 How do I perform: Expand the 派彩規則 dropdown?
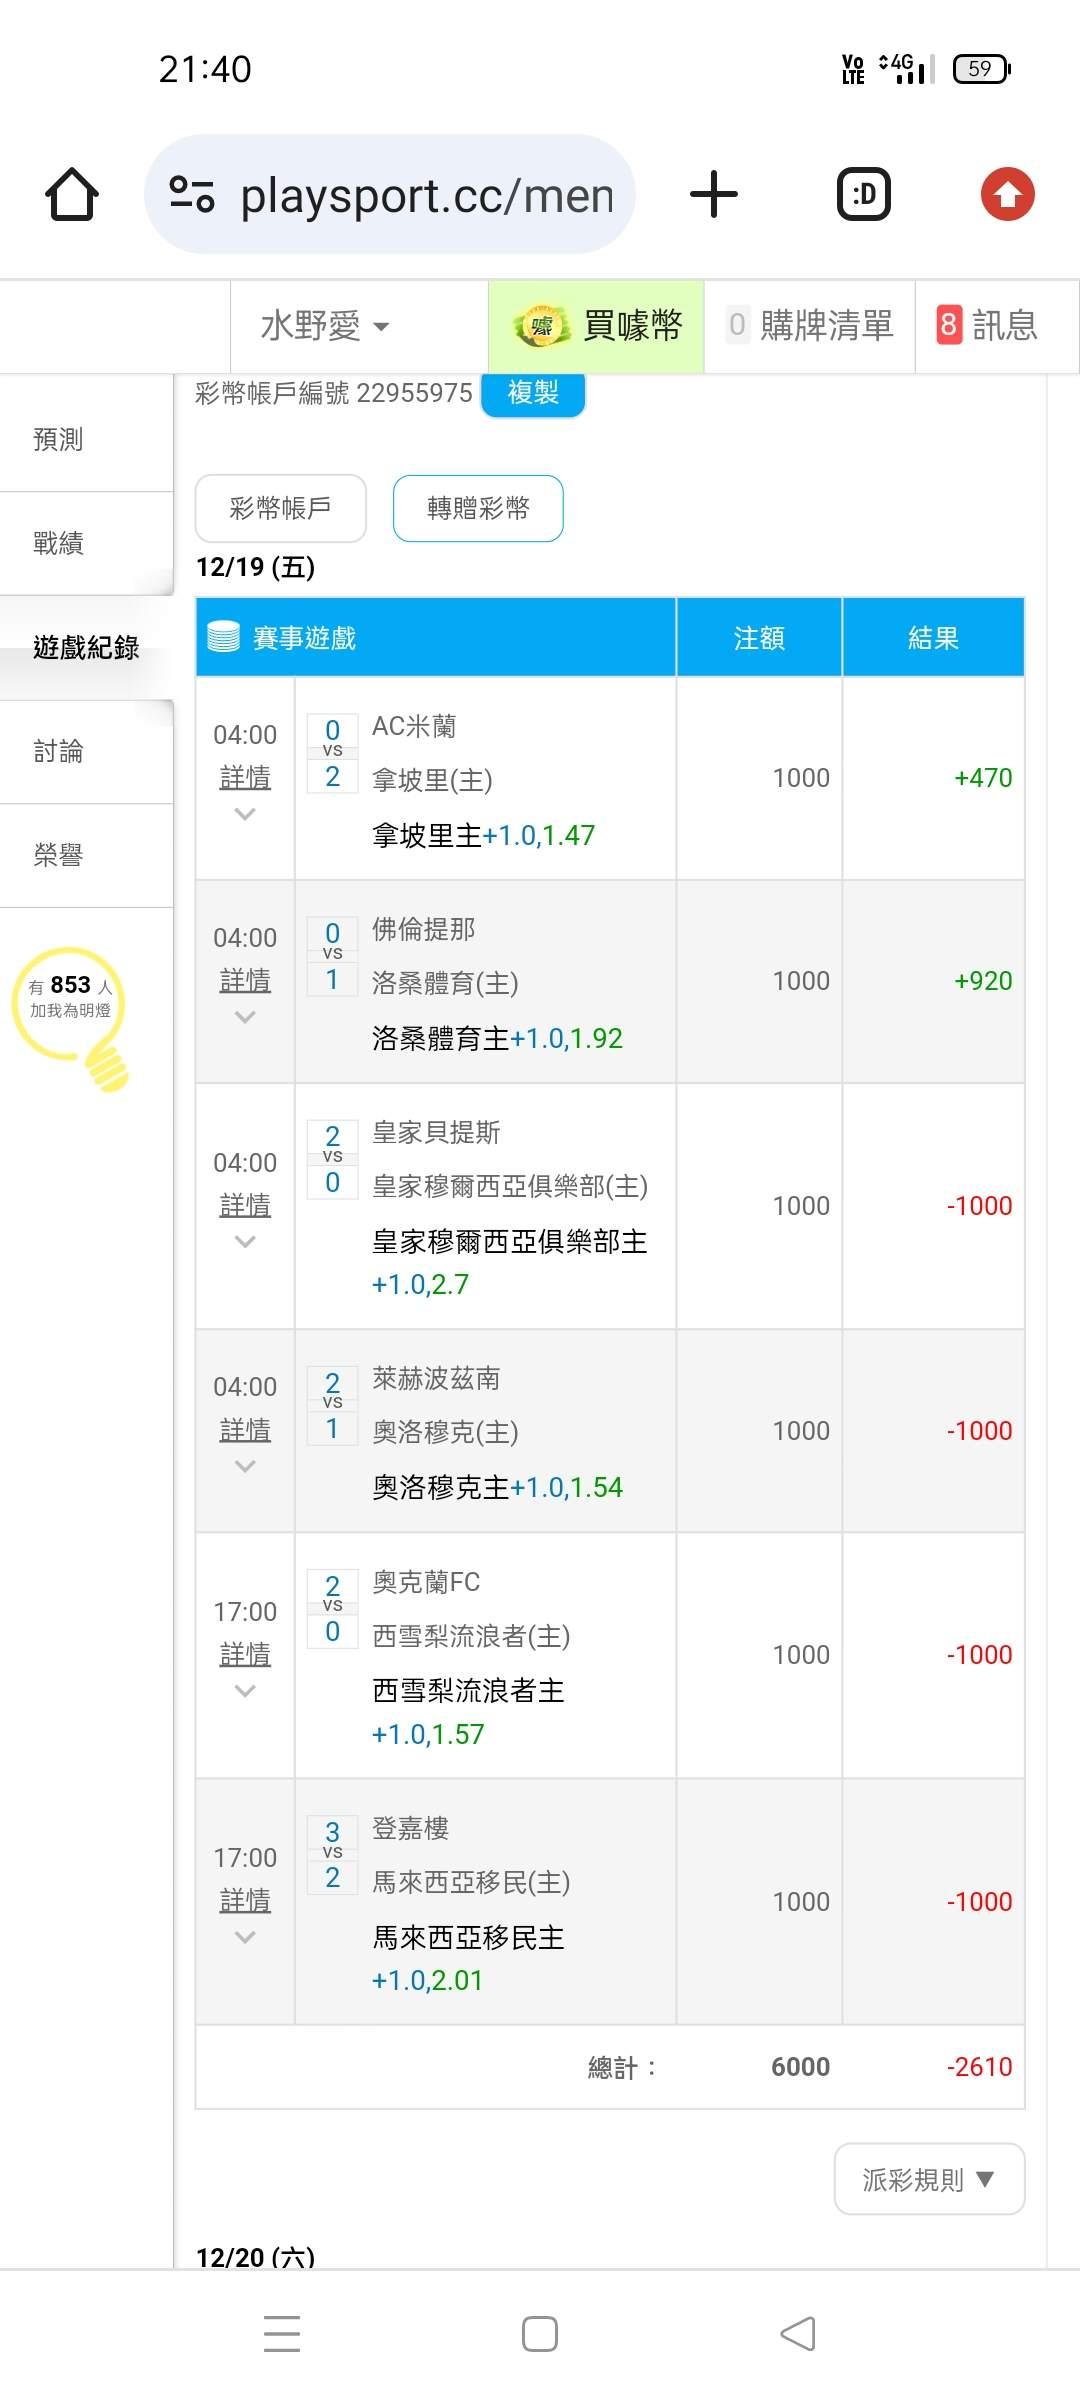(929, 2179)
